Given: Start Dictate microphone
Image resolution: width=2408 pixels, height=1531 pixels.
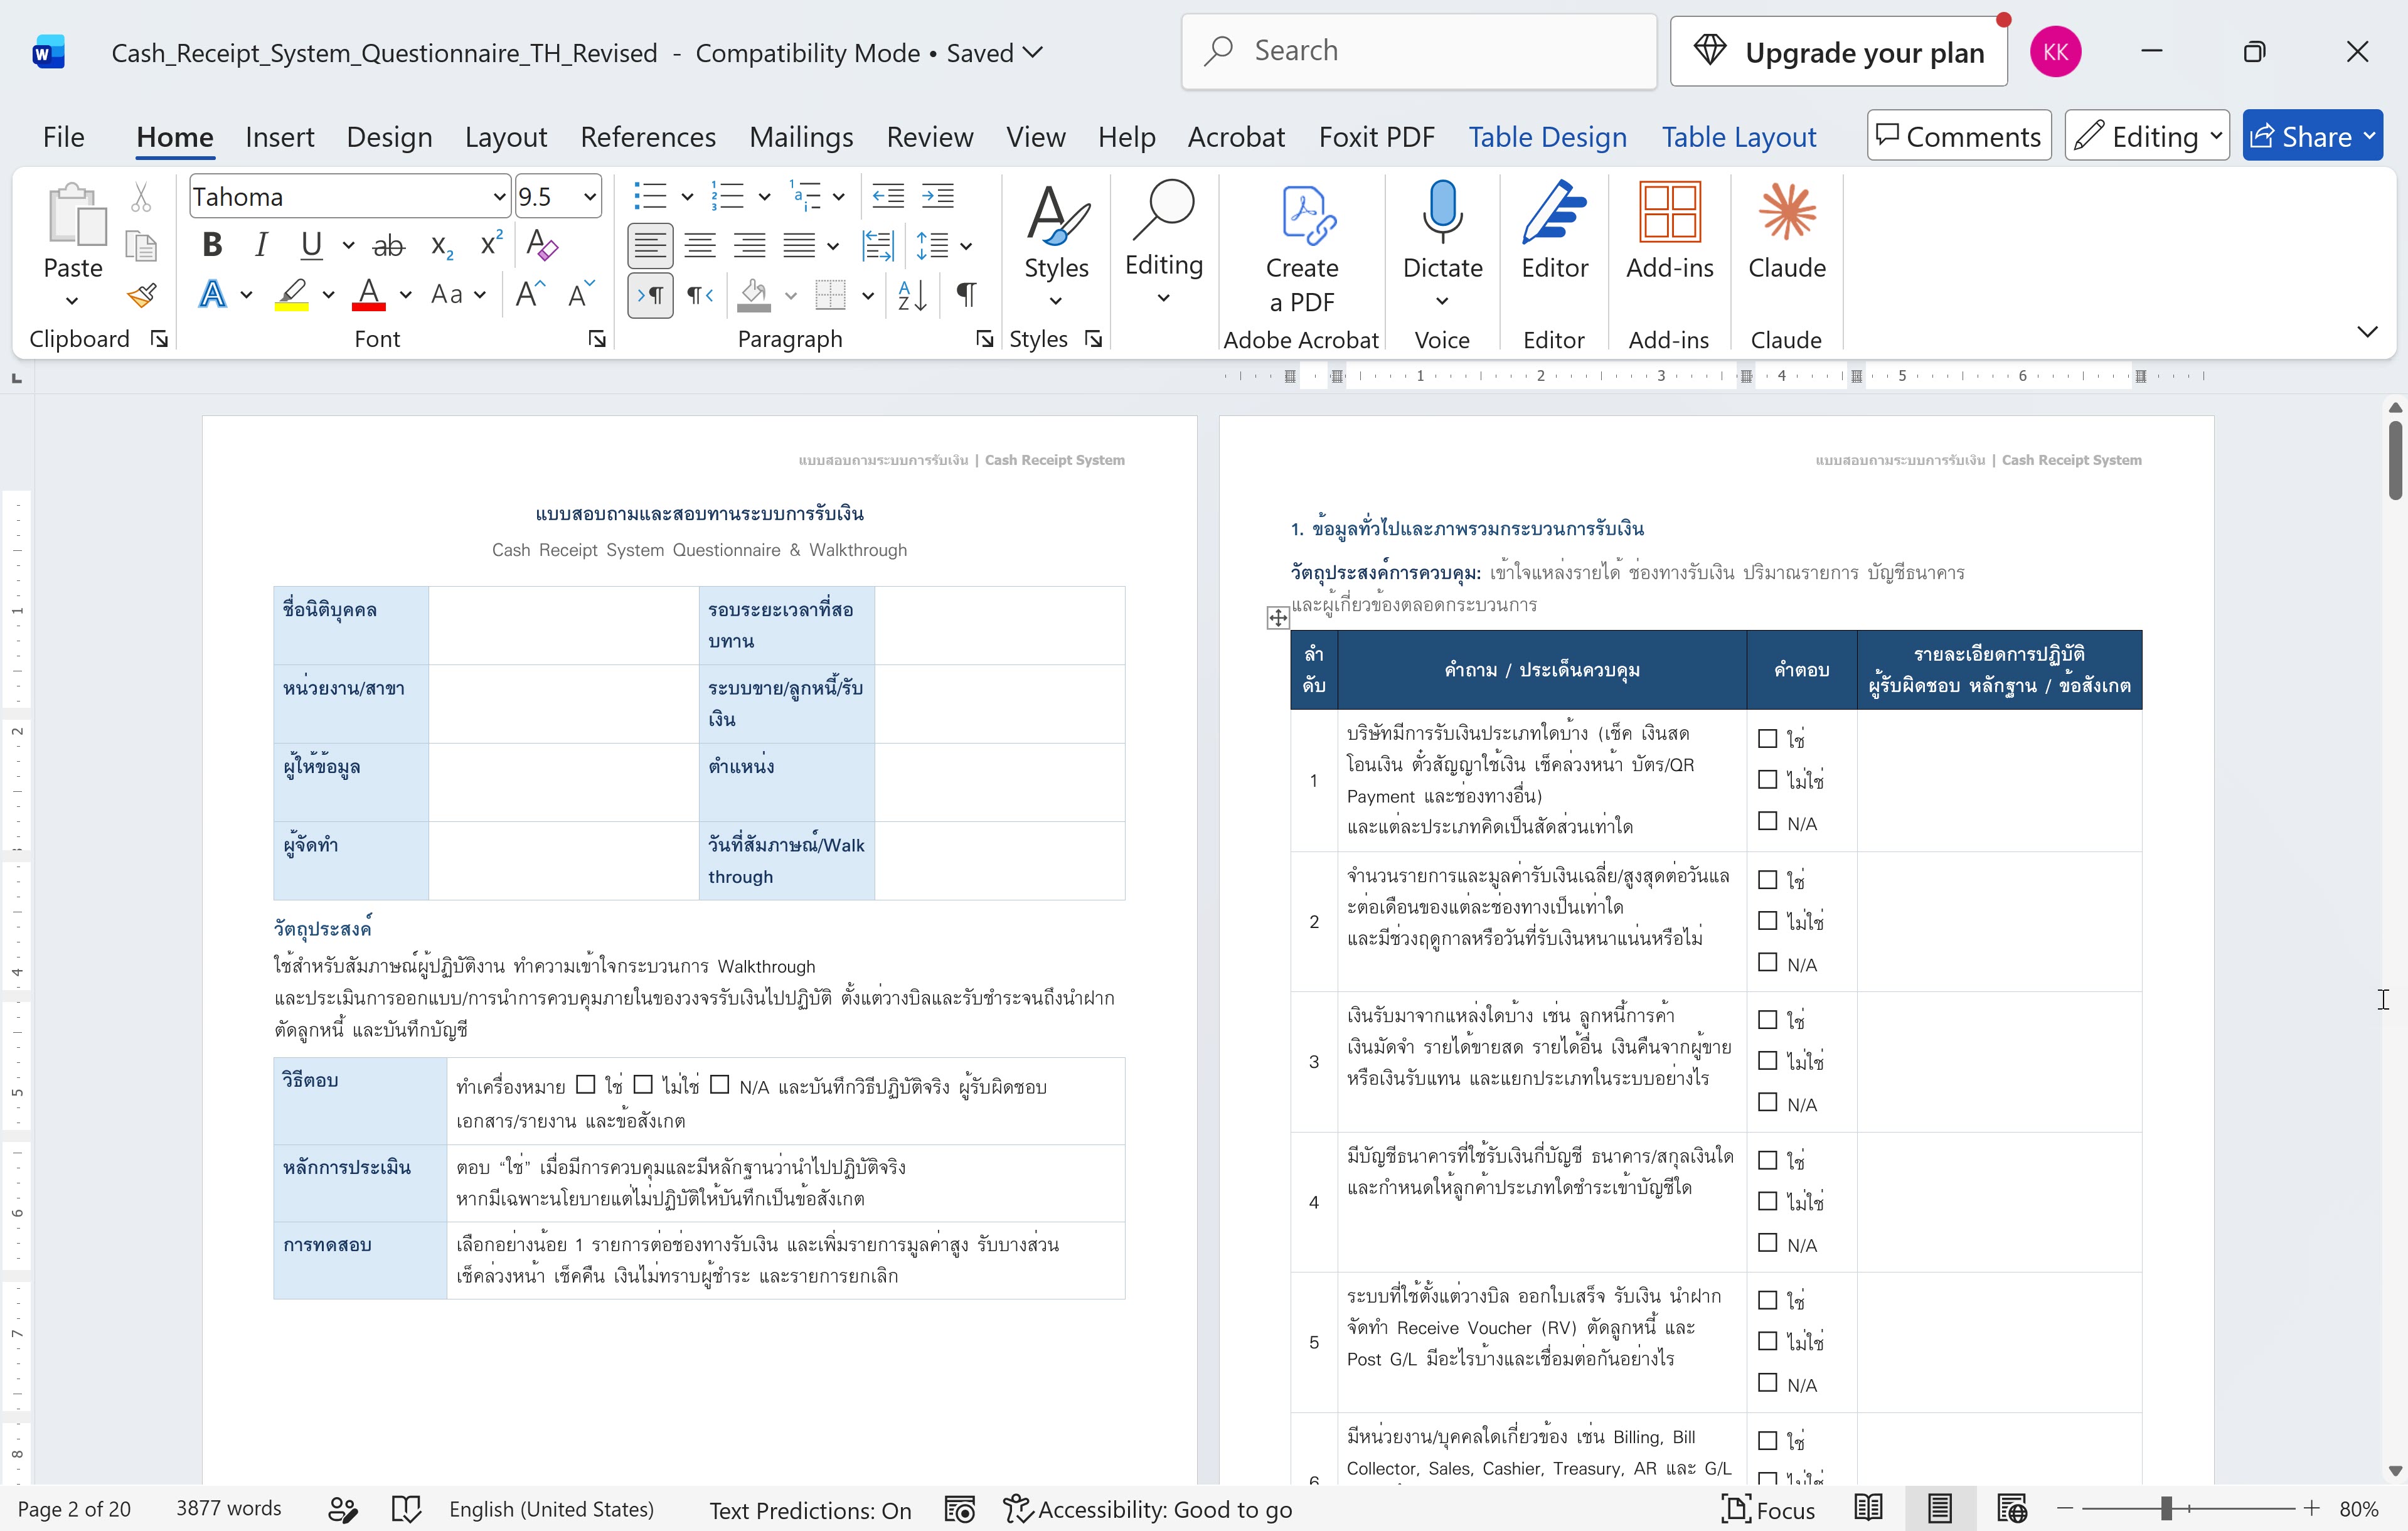Looking at the screenshot, I should 1442,213.
